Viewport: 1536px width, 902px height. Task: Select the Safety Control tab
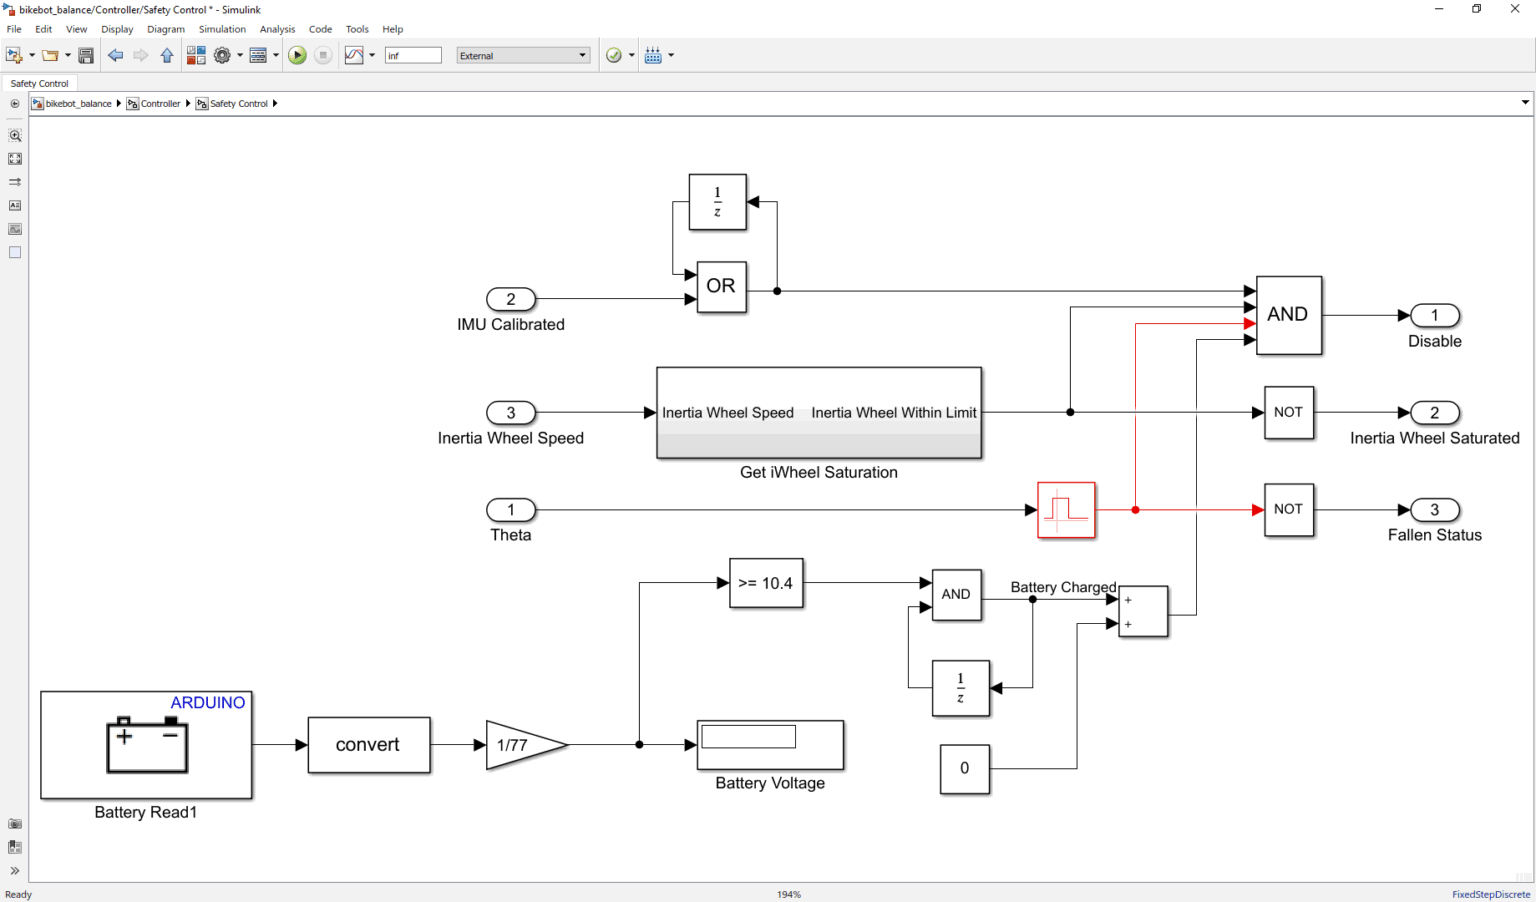(40, 84)
